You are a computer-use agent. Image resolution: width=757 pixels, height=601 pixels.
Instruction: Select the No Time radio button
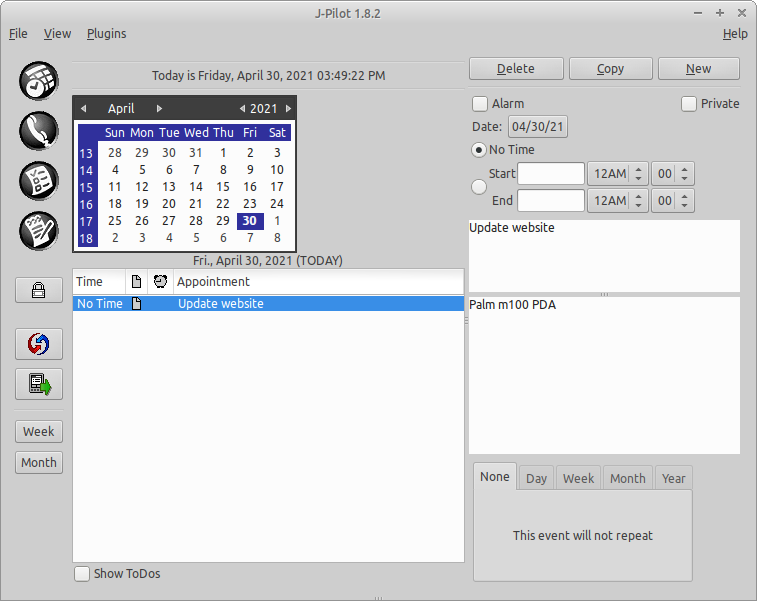(478, 150)
